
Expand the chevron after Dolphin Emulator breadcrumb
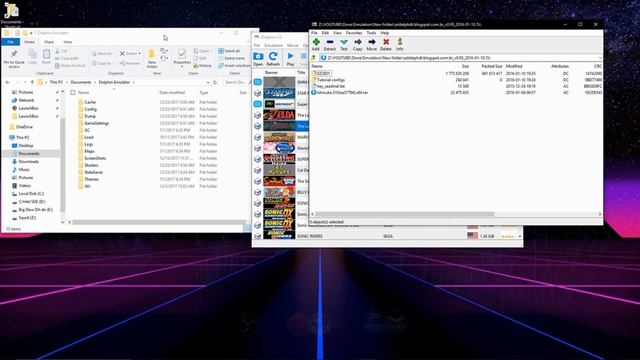133,82
